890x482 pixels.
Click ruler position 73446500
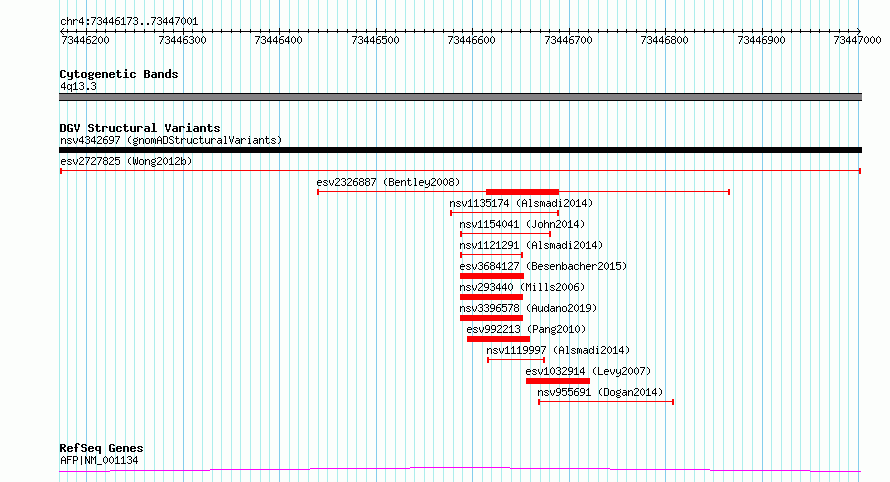[x=375, y=40]
